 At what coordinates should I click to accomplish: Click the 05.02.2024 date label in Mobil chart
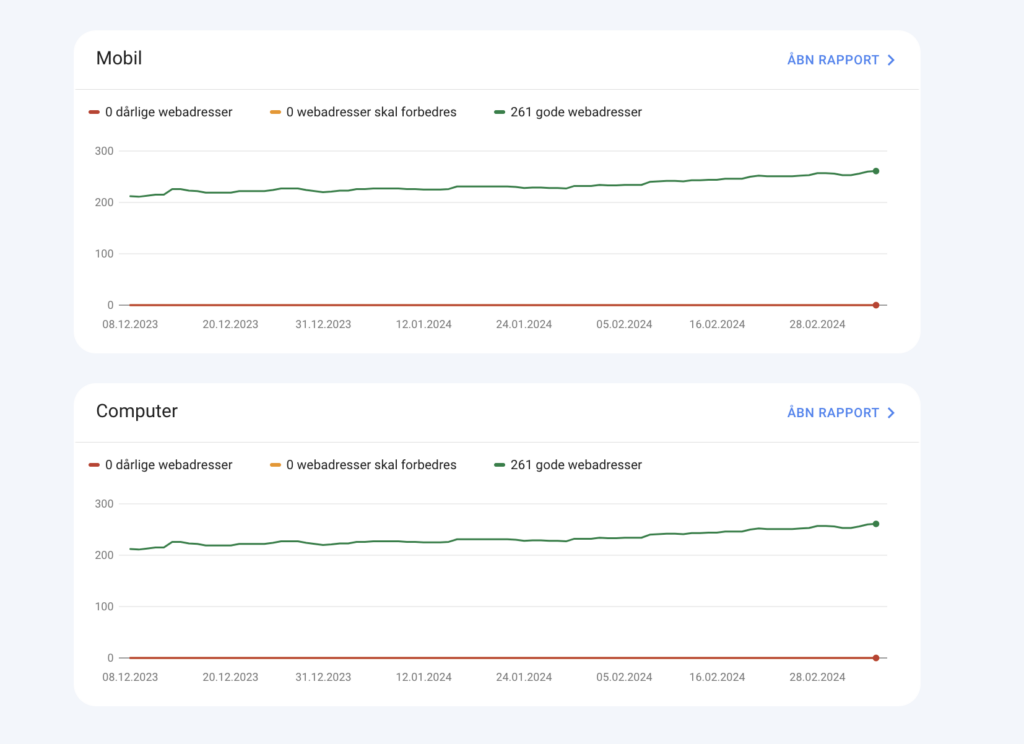[624, 325]
